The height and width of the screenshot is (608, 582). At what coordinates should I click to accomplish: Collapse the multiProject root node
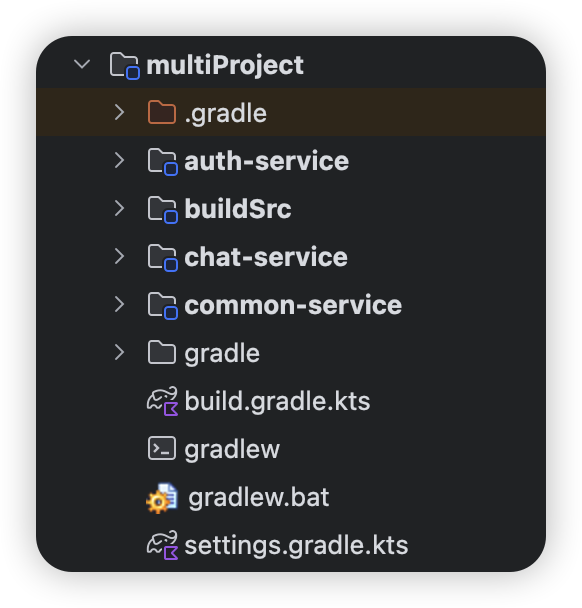82,64
